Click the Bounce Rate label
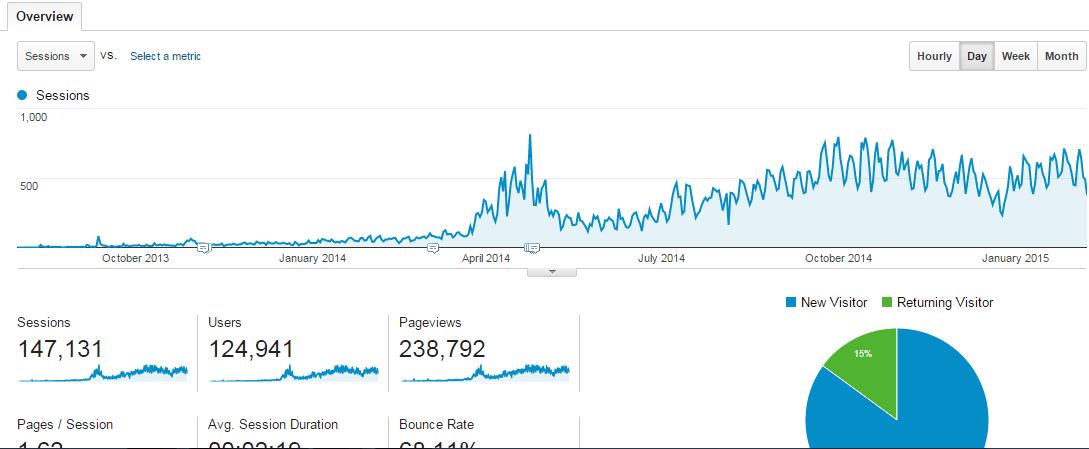Screen dimensions: 1089x449 point(437,424)
